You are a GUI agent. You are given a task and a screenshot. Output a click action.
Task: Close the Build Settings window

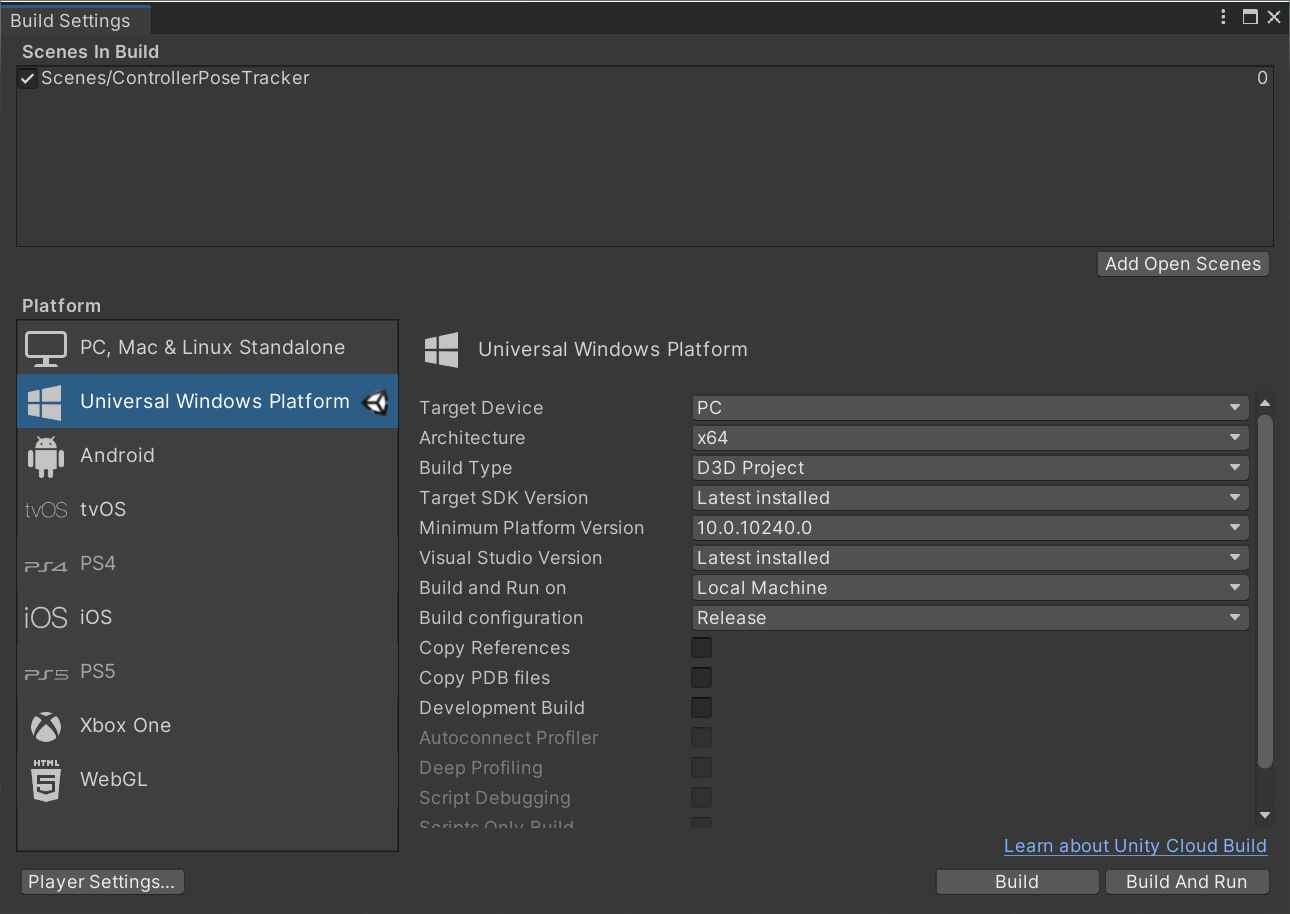(x=1274, y=17)
